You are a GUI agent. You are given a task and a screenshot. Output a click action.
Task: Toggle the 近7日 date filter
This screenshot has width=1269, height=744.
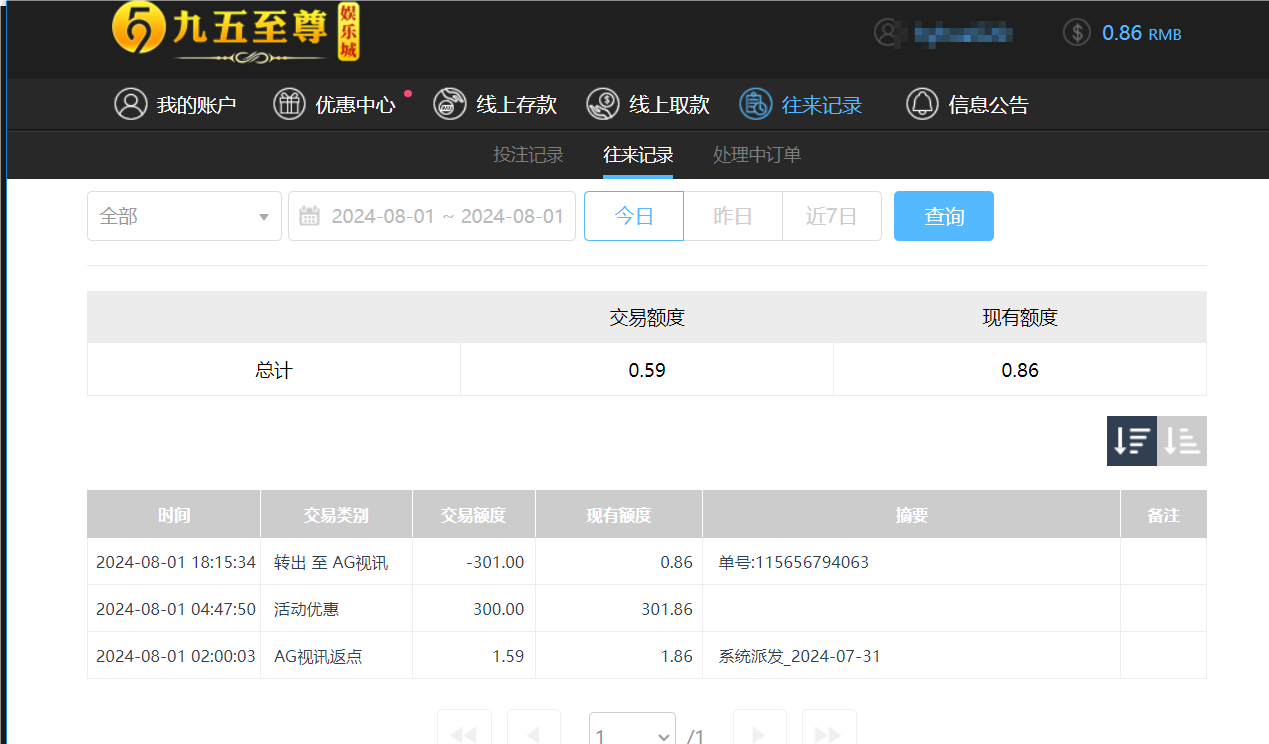click(831, 215)
